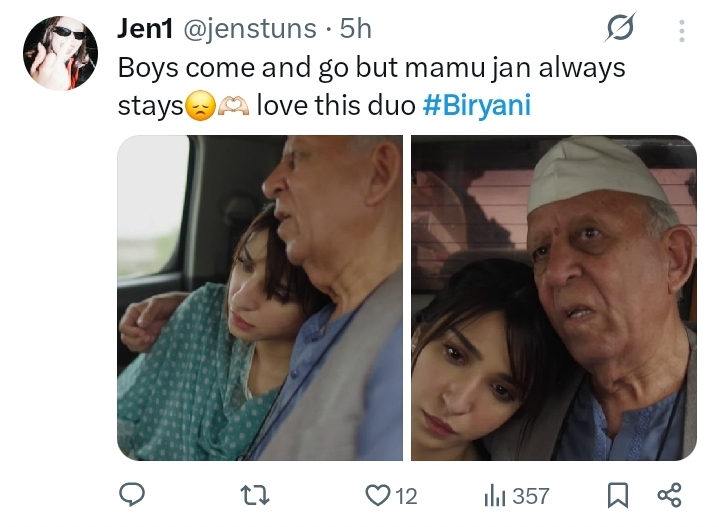
Task: Like the tweet with the heart icon
Action: tap(377, 495)
